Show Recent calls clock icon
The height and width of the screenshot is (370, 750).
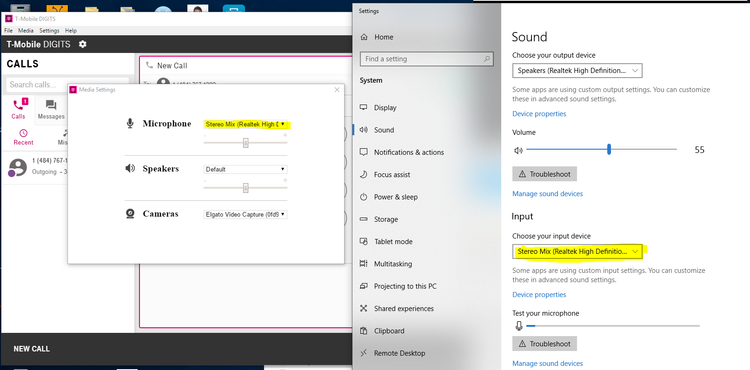pos(23,133)
